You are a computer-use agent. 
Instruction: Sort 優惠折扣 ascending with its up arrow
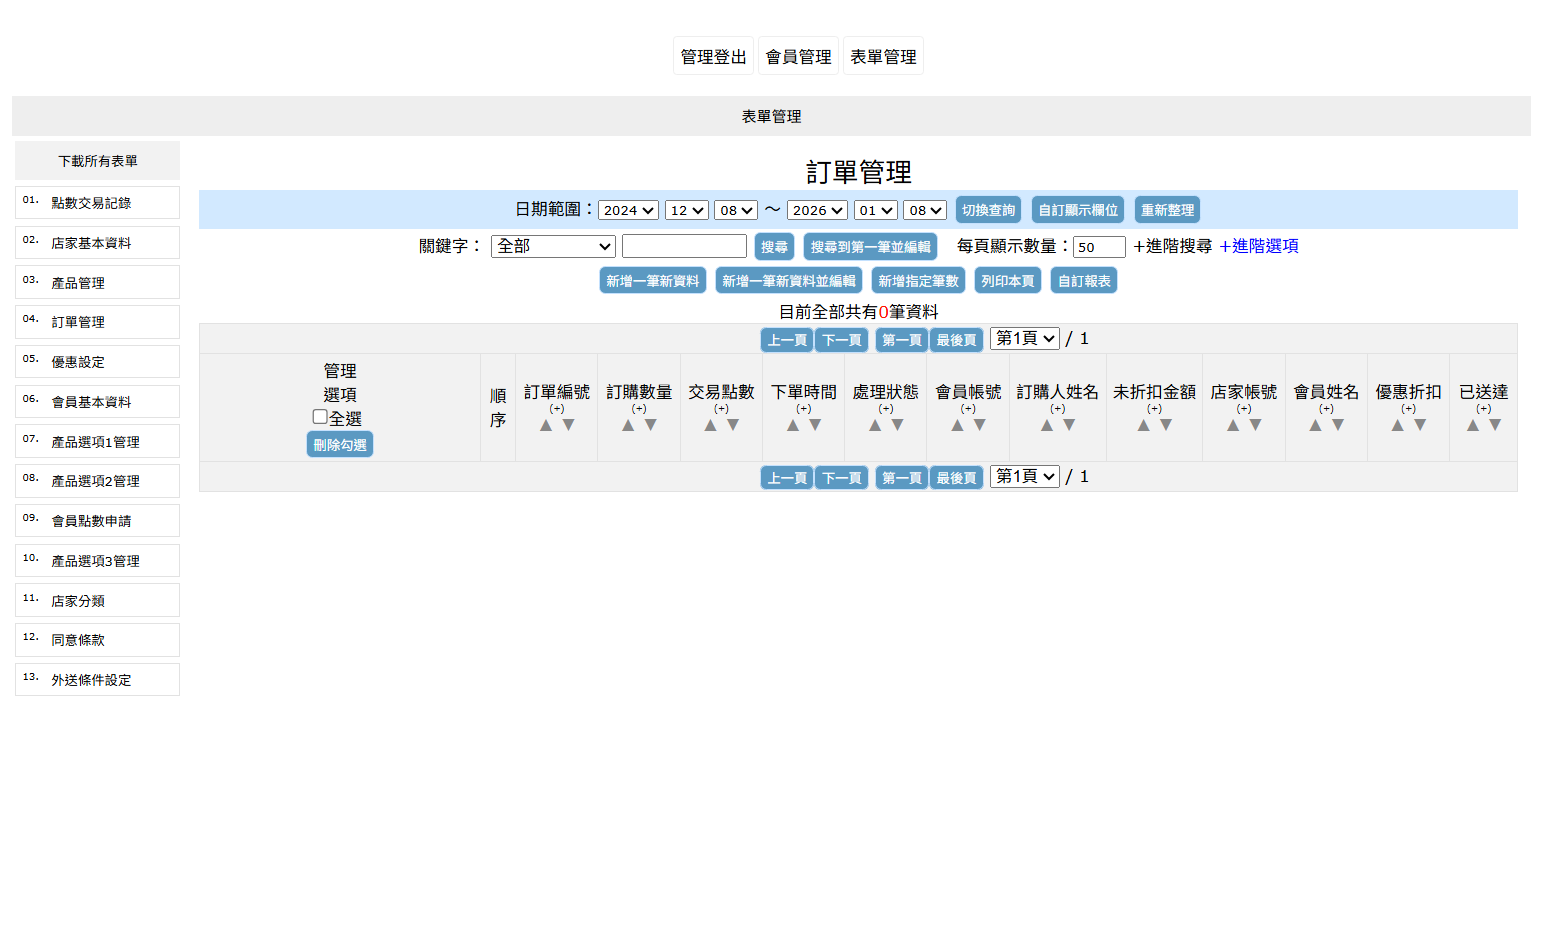click(1398, 425)
